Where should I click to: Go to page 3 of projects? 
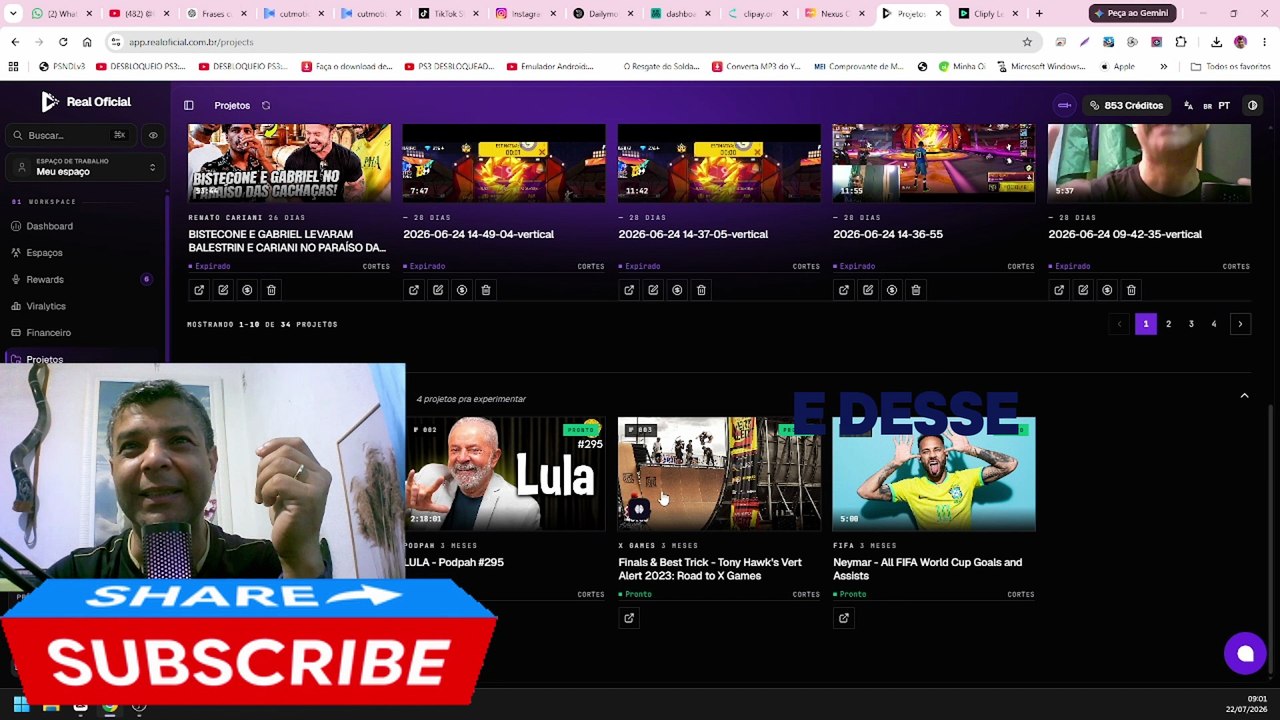pyautogui.click(x=1191, y=324)
